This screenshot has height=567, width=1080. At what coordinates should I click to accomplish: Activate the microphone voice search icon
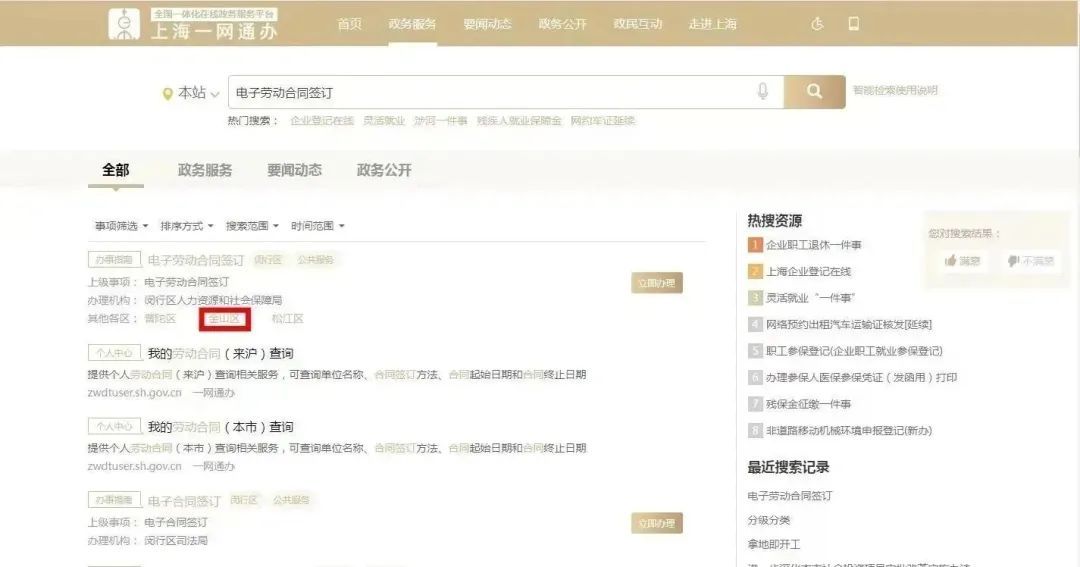(x=763, y=92)
